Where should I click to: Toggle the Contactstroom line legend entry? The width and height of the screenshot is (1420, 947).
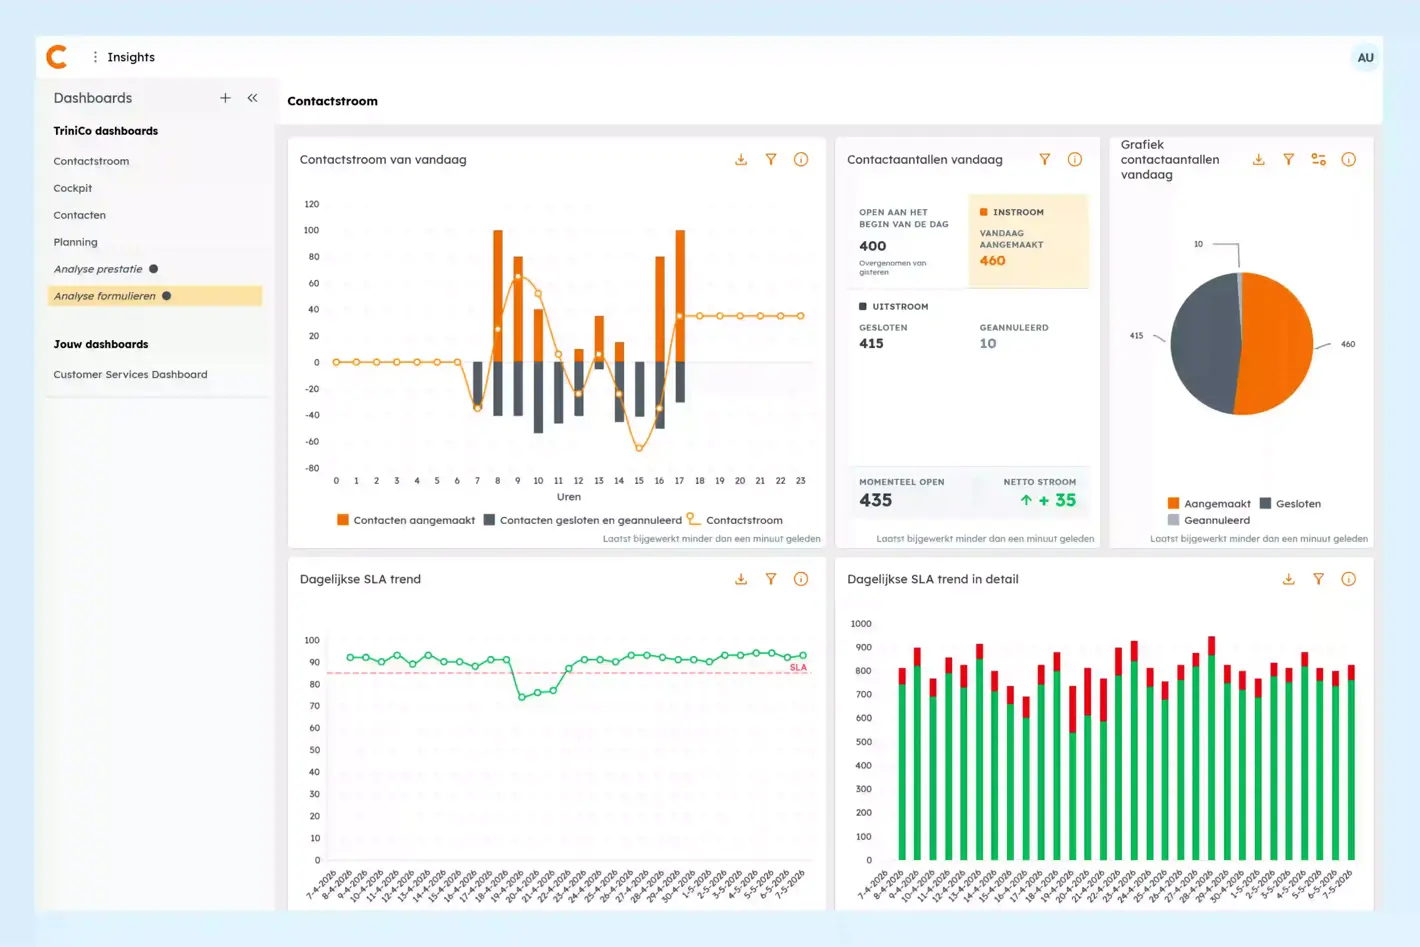(735, 520)
